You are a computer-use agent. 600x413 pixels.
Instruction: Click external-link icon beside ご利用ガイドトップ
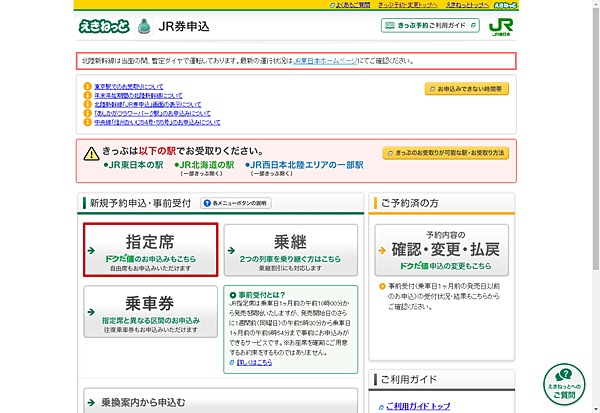[x=381, y=407]
